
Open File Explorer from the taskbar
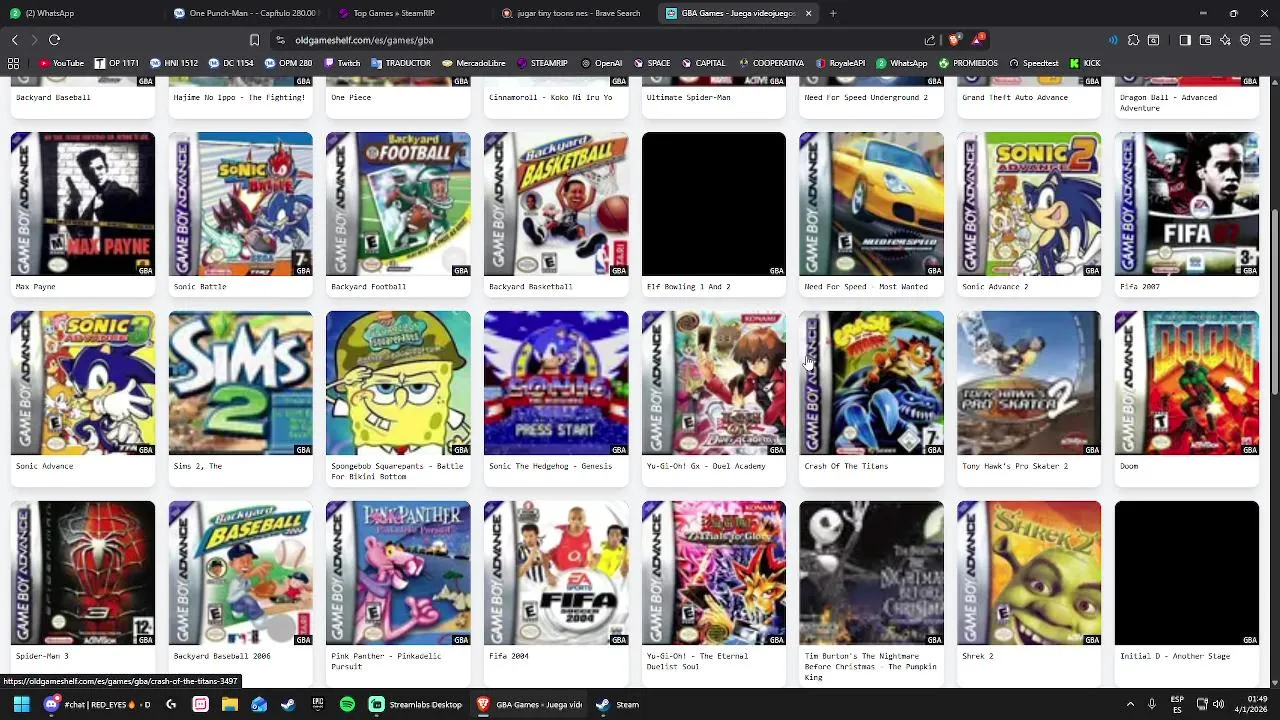coord(230,704)
